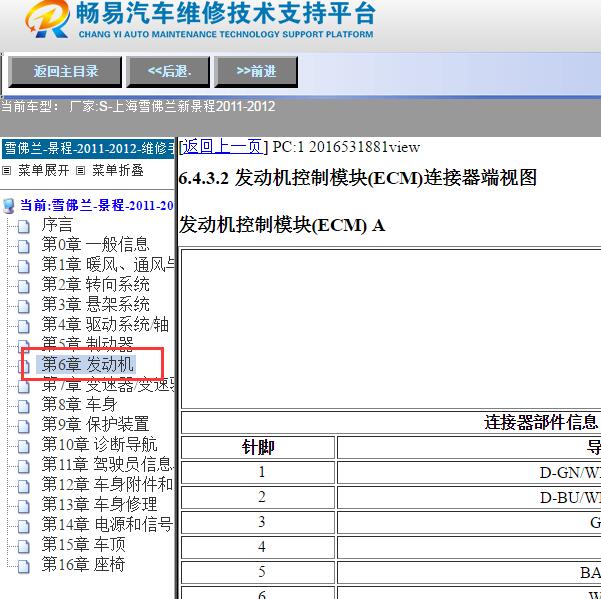Open the 序言 tree entry

coord(57,225)
